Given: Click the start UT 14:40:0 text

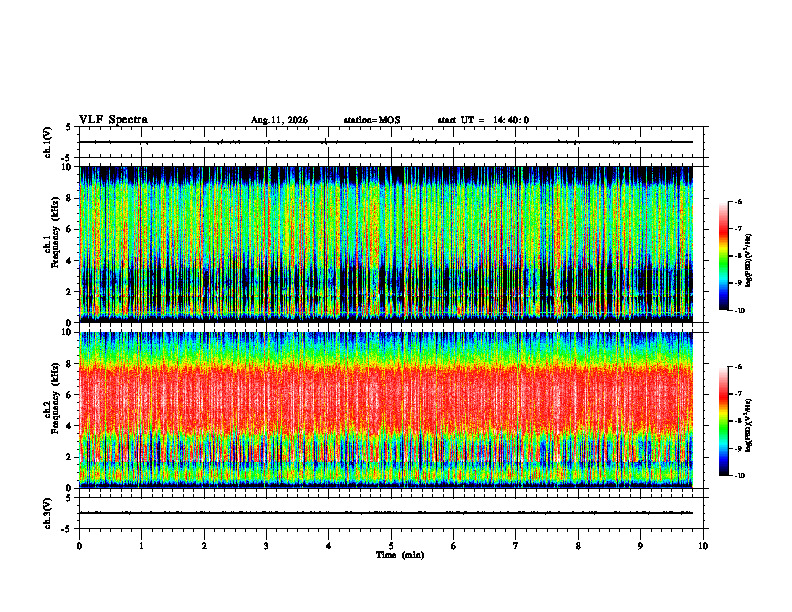Looking at the screenshot, I should point(483,120).
